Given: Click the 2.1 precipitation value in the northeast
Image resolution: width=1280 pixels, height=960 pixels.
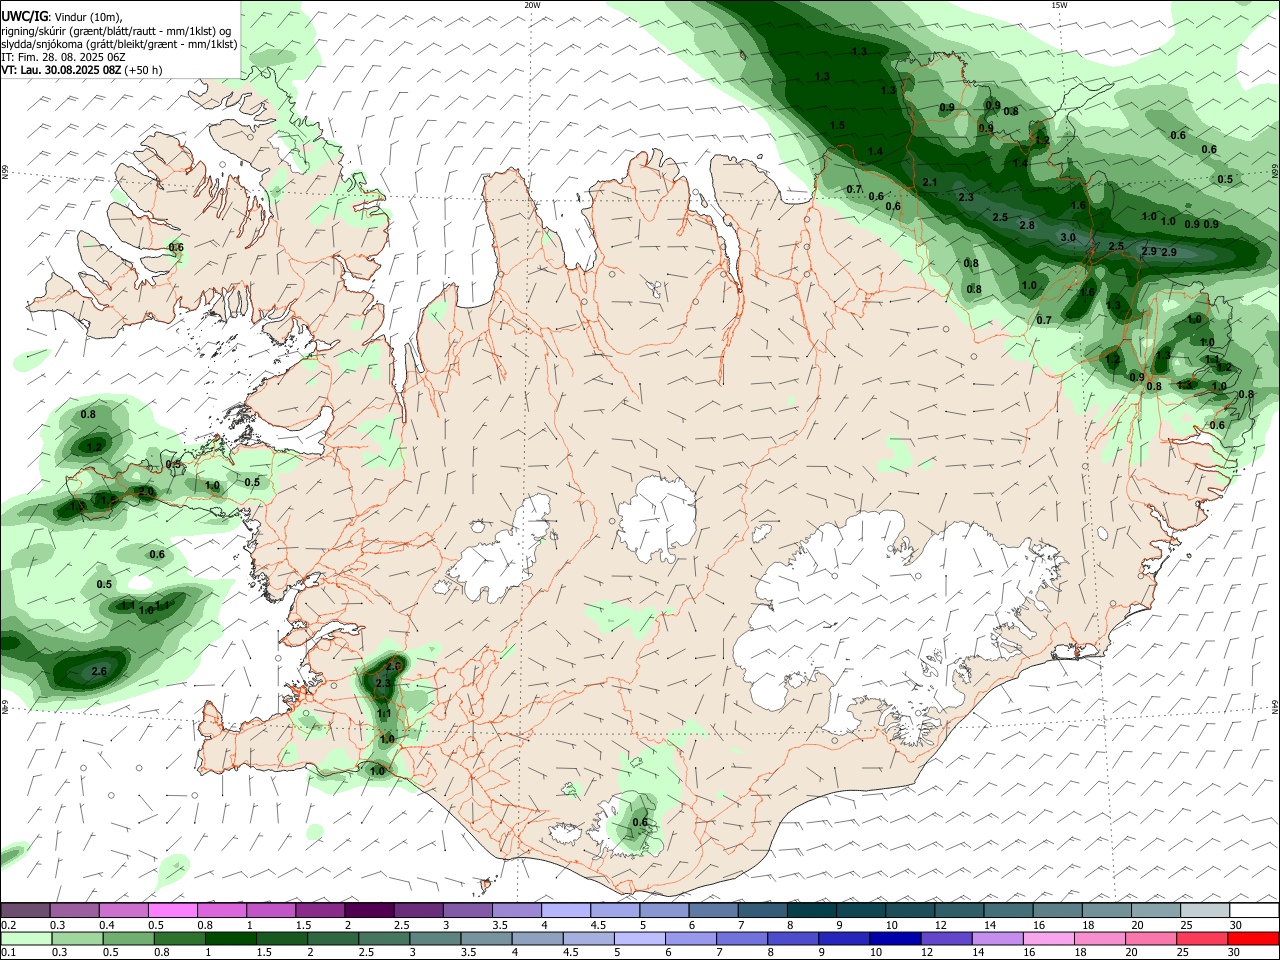Looking at the screenshot, I should (x=929, y=182).
